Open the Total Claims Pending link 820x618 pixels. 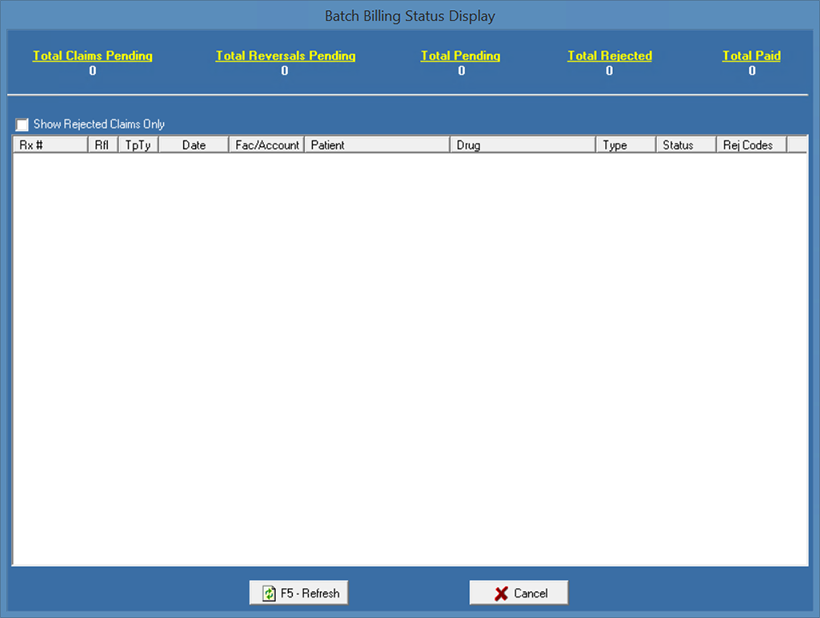click(92, 56)
